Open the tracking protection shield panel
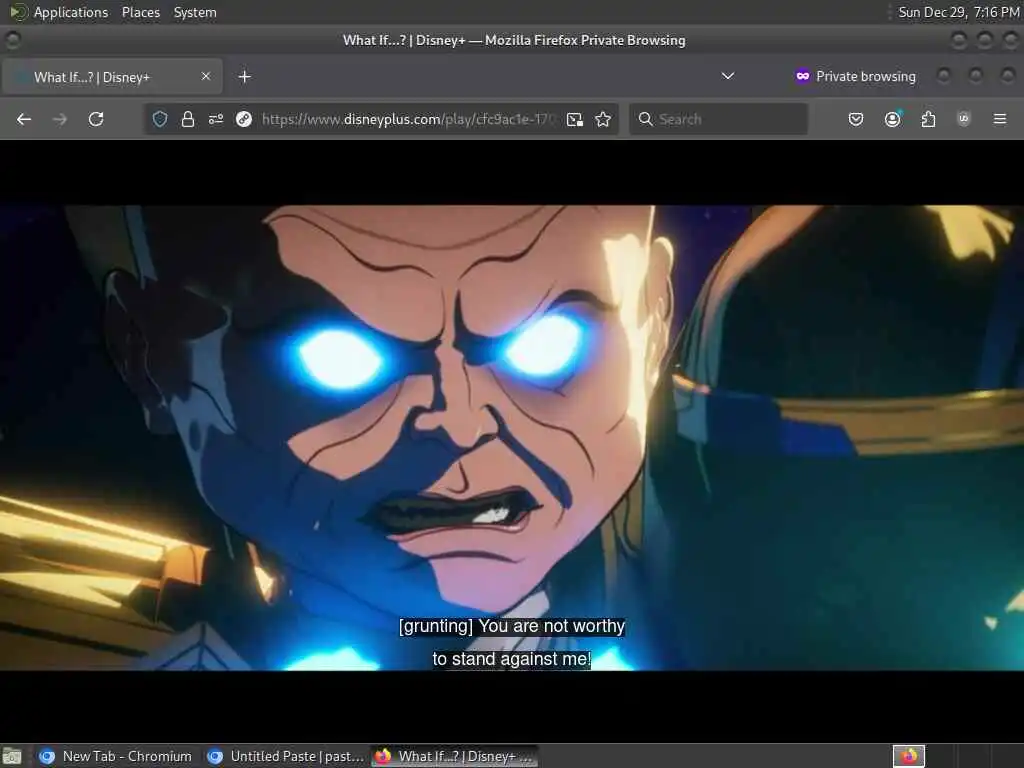Viewport: 1024px width, 768px height. coord(160,119)
